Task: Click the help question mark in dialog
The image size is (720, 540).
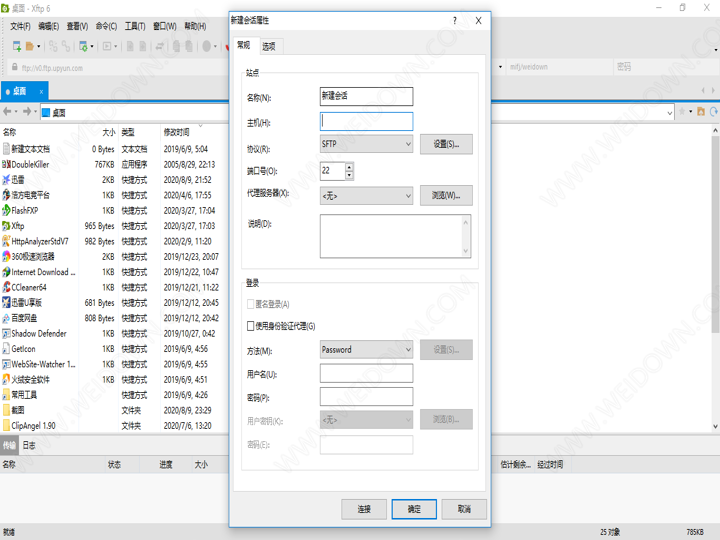Action: coord(455,20)
